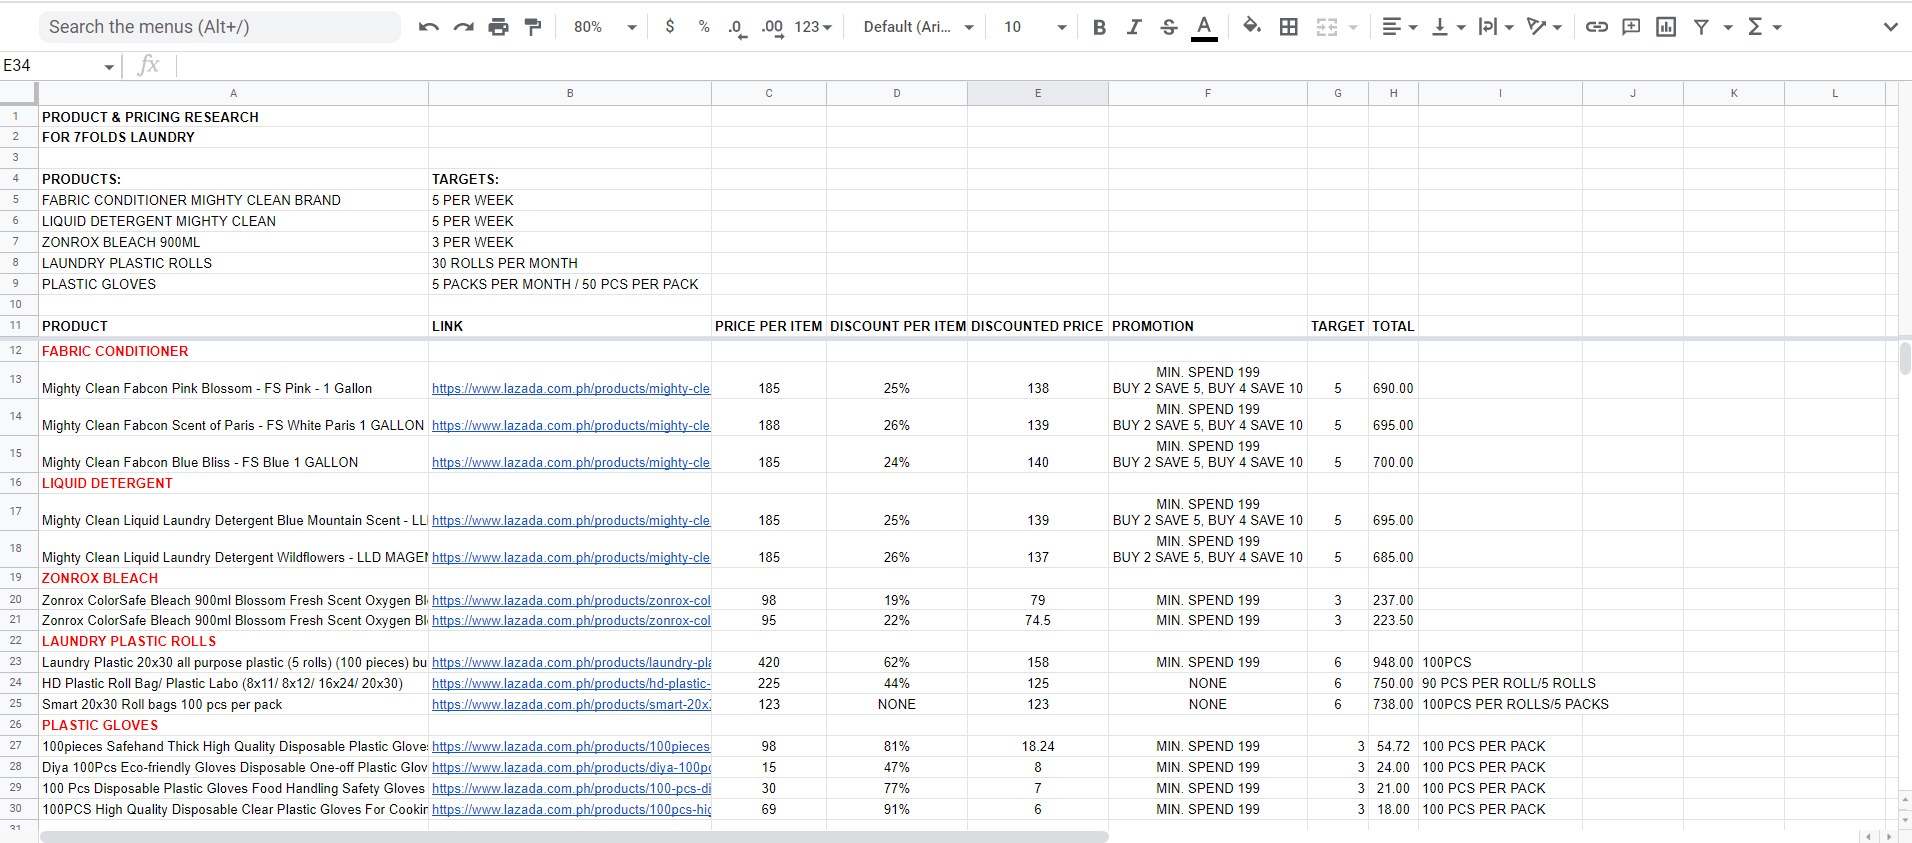The height and width of the screenshot is (843, 1912).
Task: Open text rotation options
Action: pos(1544,27)
